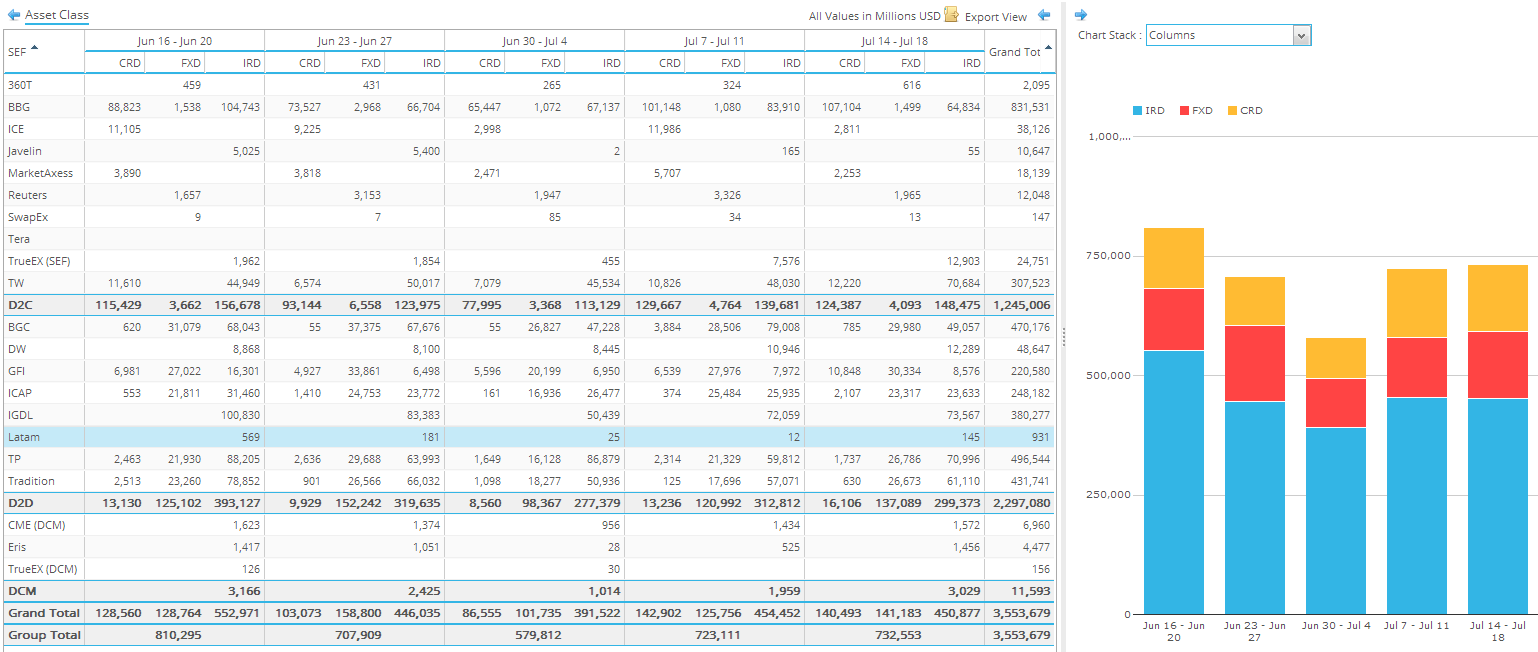Click the 360T row label
The width and height of the screenshot is (1538, 652).
[20, 85]
